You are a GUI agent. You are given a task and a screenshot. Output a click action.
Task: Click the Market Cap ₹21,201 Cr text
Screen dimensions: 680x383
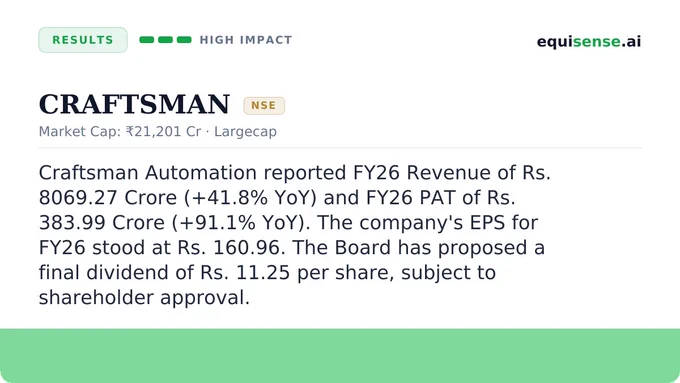[x=120, y=131]
